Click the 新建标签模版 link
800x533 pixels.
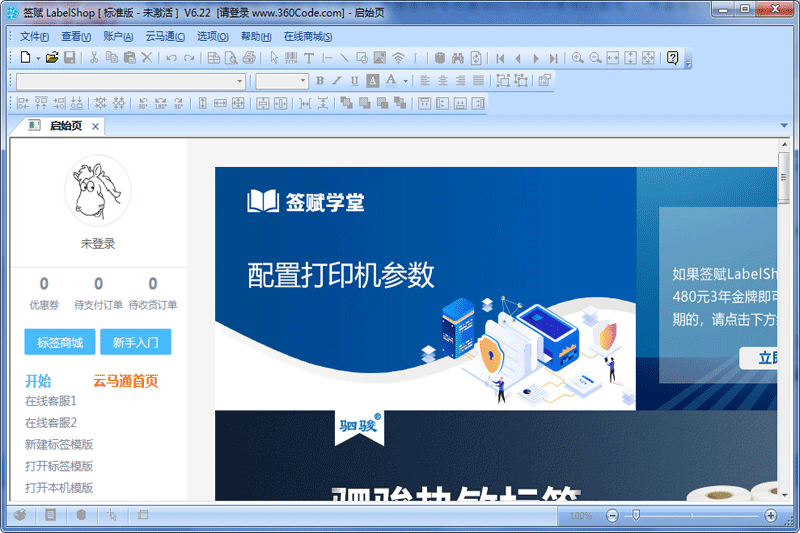59,444
